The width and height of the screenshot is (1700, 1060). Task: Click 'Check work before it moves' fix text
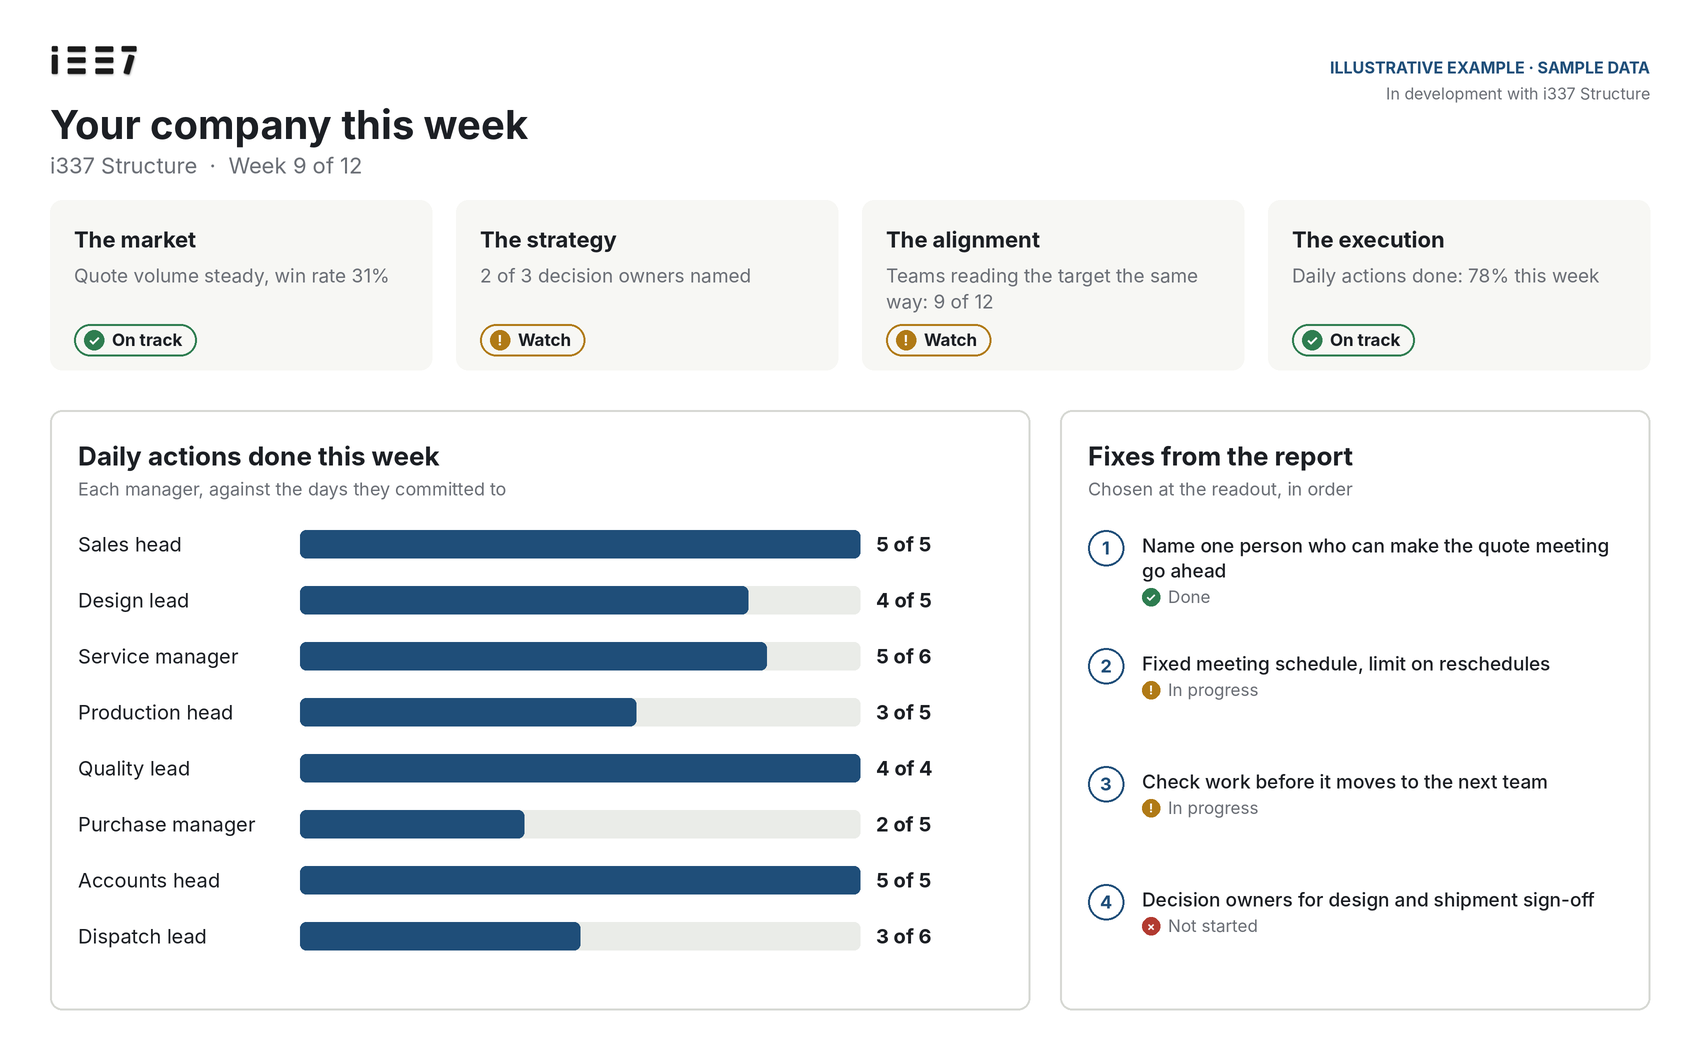point(1345,782)
